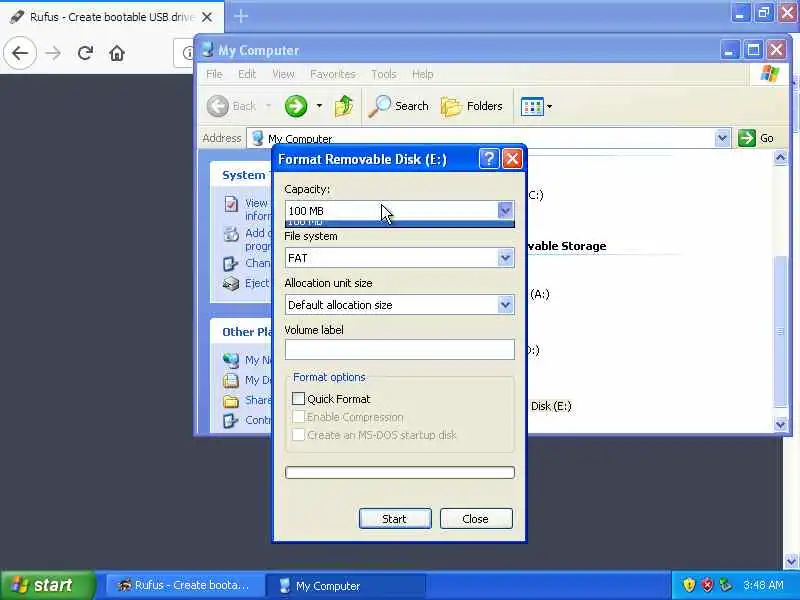Open the Views icon menu

click(x=532, y=107)
